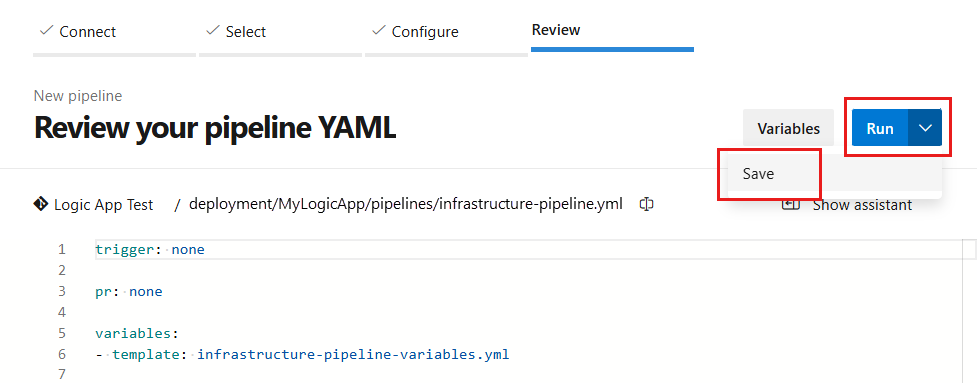Click the Show assistant panel icon

[x=791, y=204]
